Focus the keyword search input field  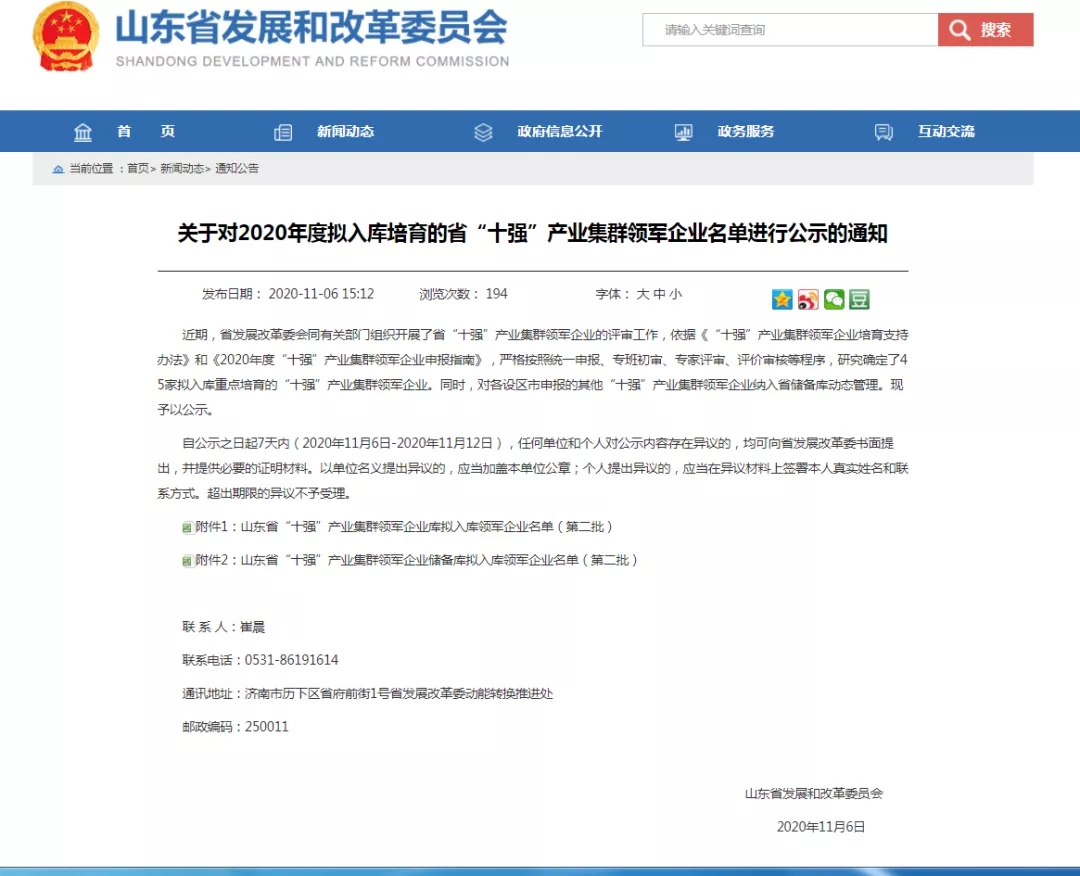click(790, 30)
